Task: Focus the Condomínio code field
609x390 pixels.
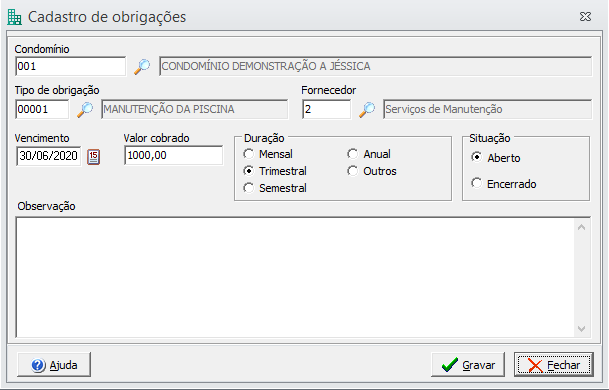Action: coord(71,66)
